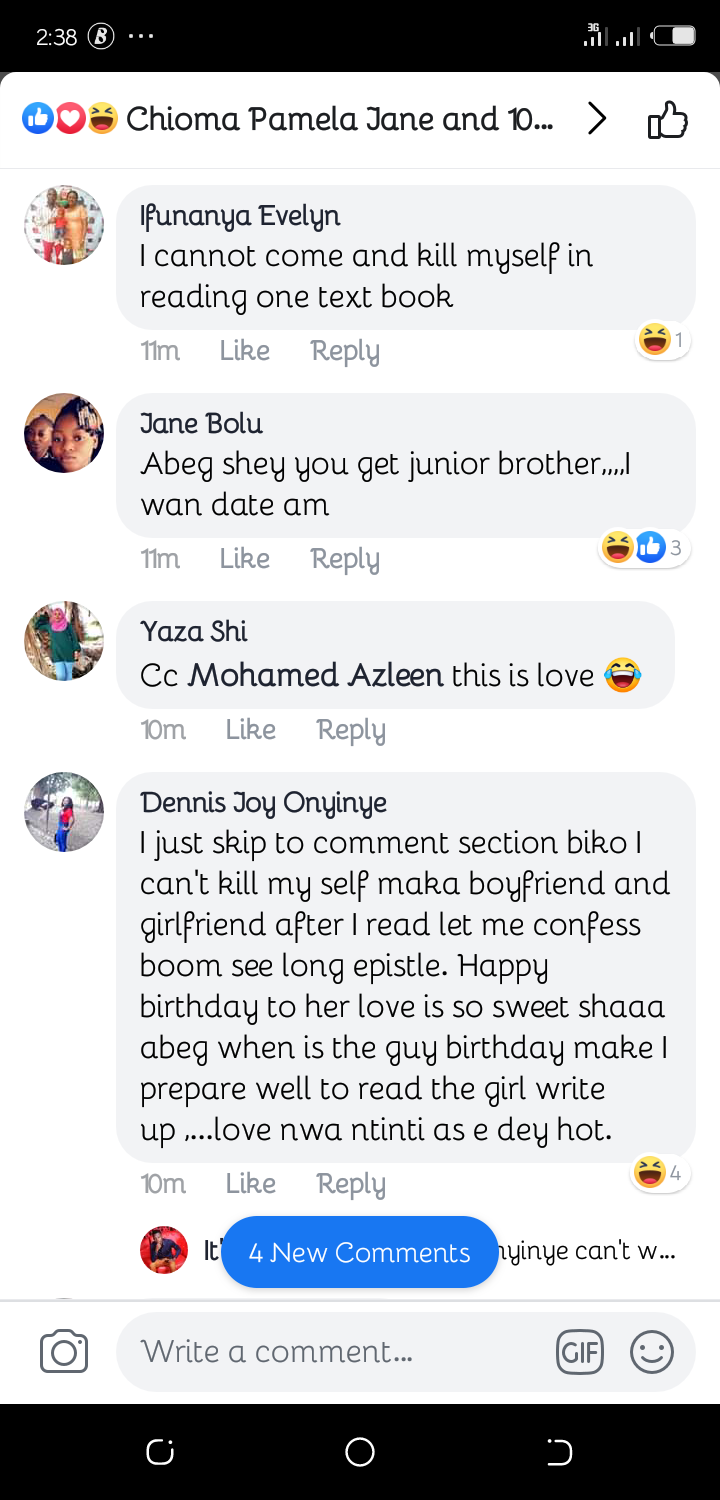Like Jane Bolu's comment

click(245, 559)
